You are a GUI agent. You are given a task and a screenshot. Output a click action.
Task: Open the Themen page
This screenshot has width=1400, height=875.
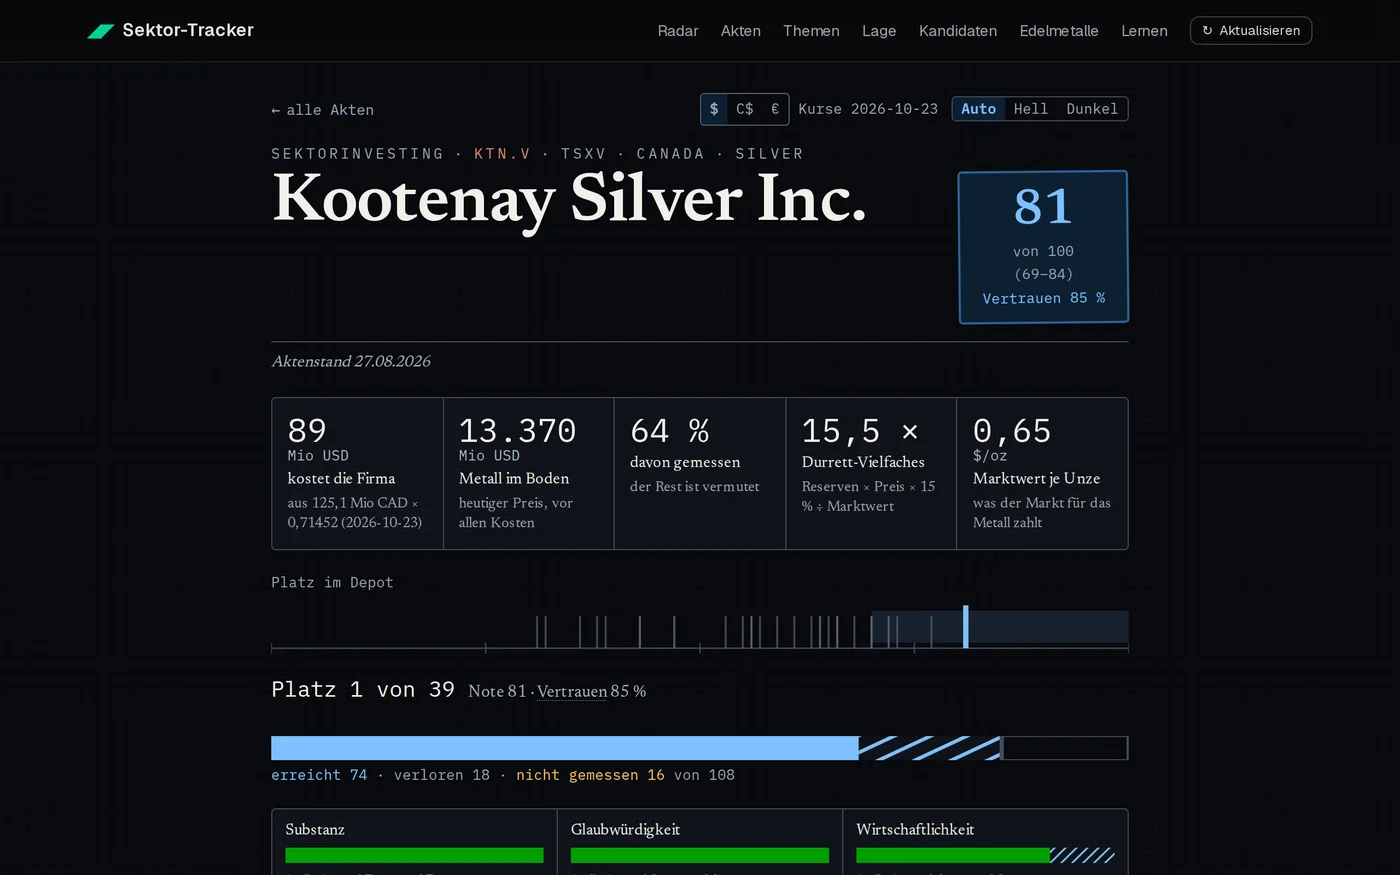(811, 31)
